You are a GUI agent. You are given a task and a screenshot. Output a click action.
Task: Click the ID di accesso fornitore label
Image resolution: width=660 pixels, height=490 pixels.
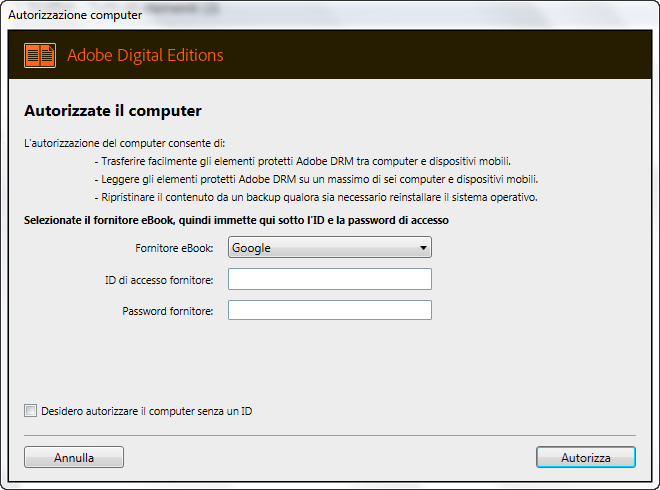coord(159,280)
